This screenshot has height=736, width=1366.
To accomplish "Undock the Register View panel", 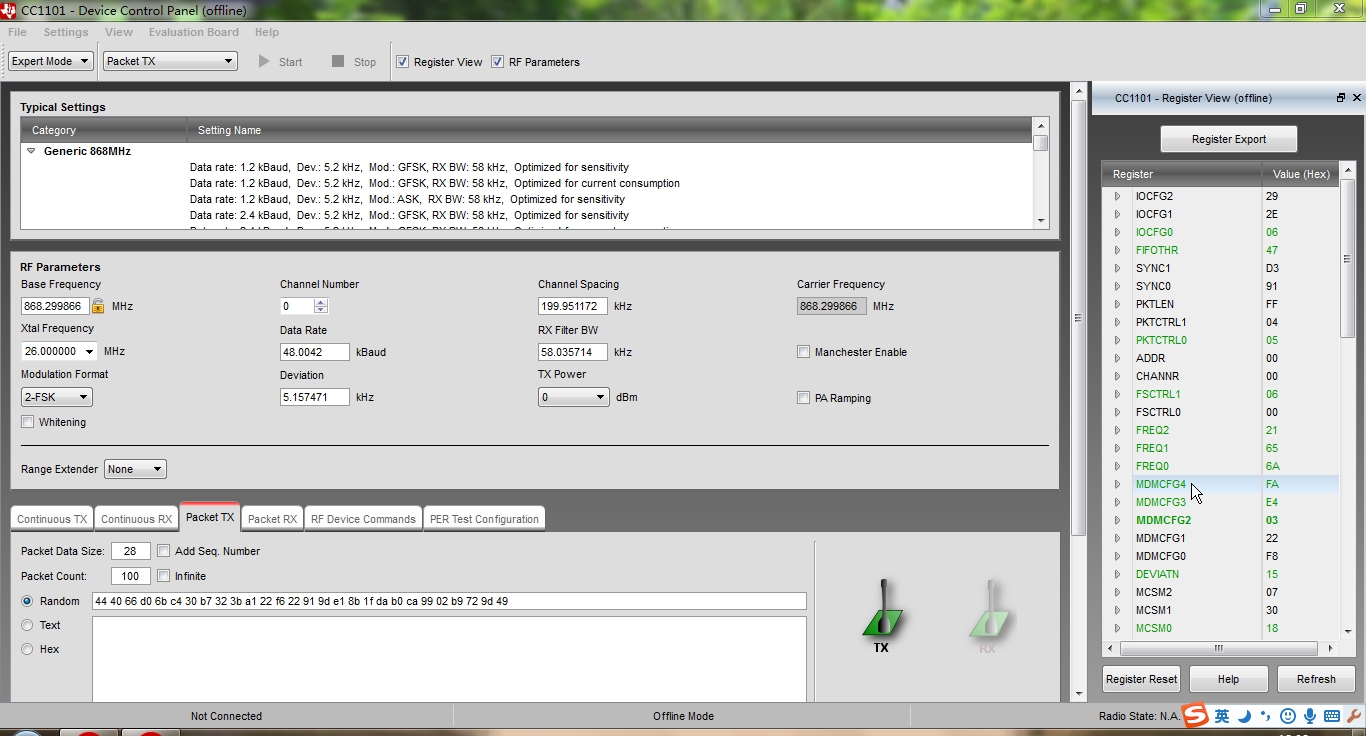I will [x=1341, y=98].
